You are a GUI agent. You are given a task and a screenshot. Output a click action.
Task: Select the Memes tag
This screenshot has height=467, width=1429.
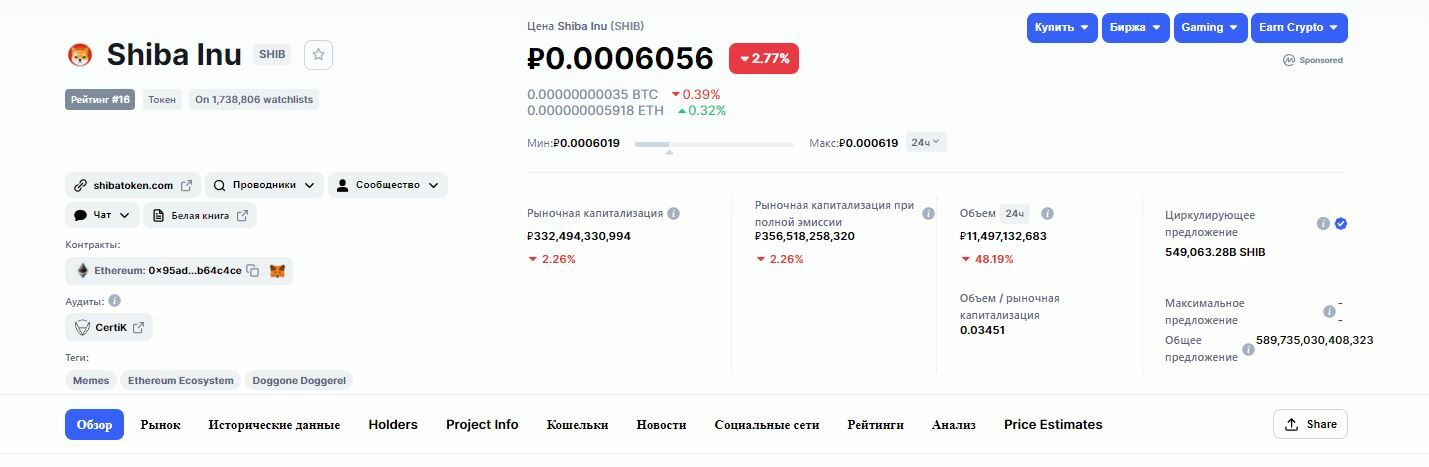point(91,381)
